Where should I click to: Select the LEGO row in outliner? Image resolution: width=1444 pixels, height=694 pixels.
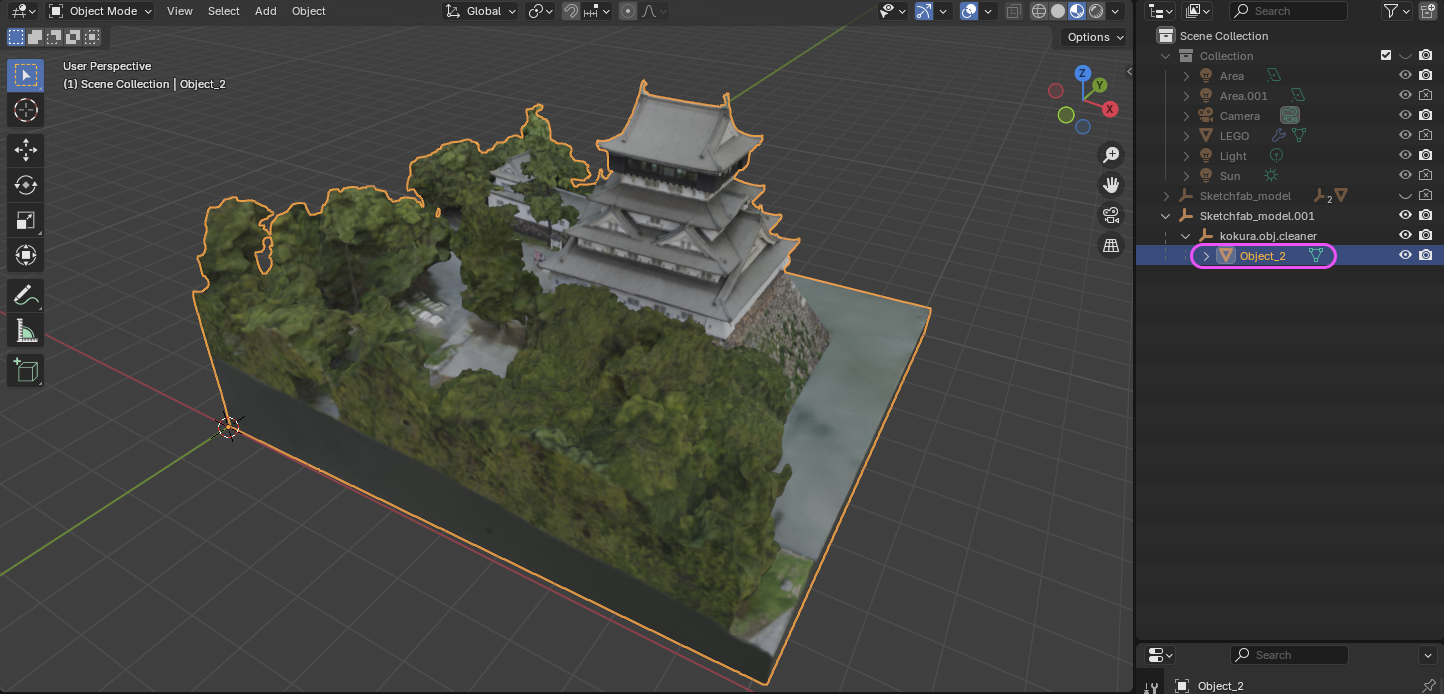pyautogui.click(x=1289, y=136)
